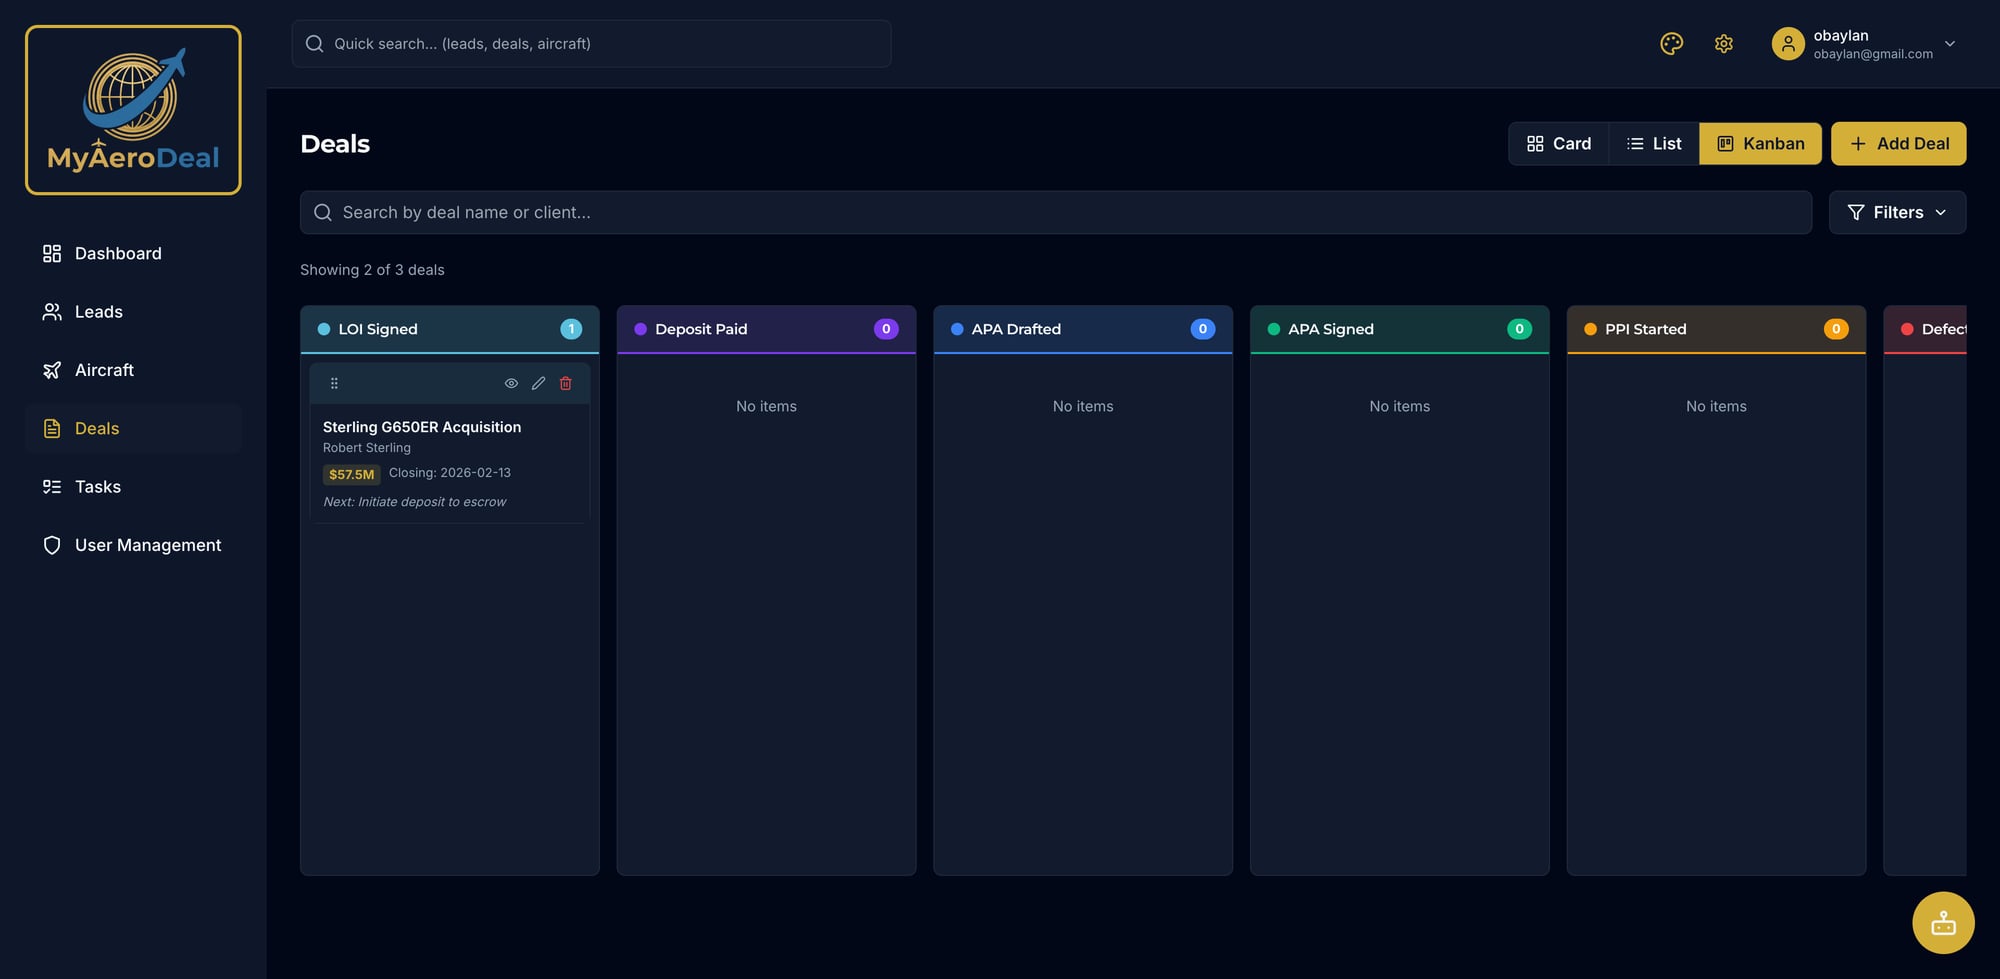This screenshot has height=979, width=2000.
Task: Click the settings gear icon
Action: (1723, 43)
